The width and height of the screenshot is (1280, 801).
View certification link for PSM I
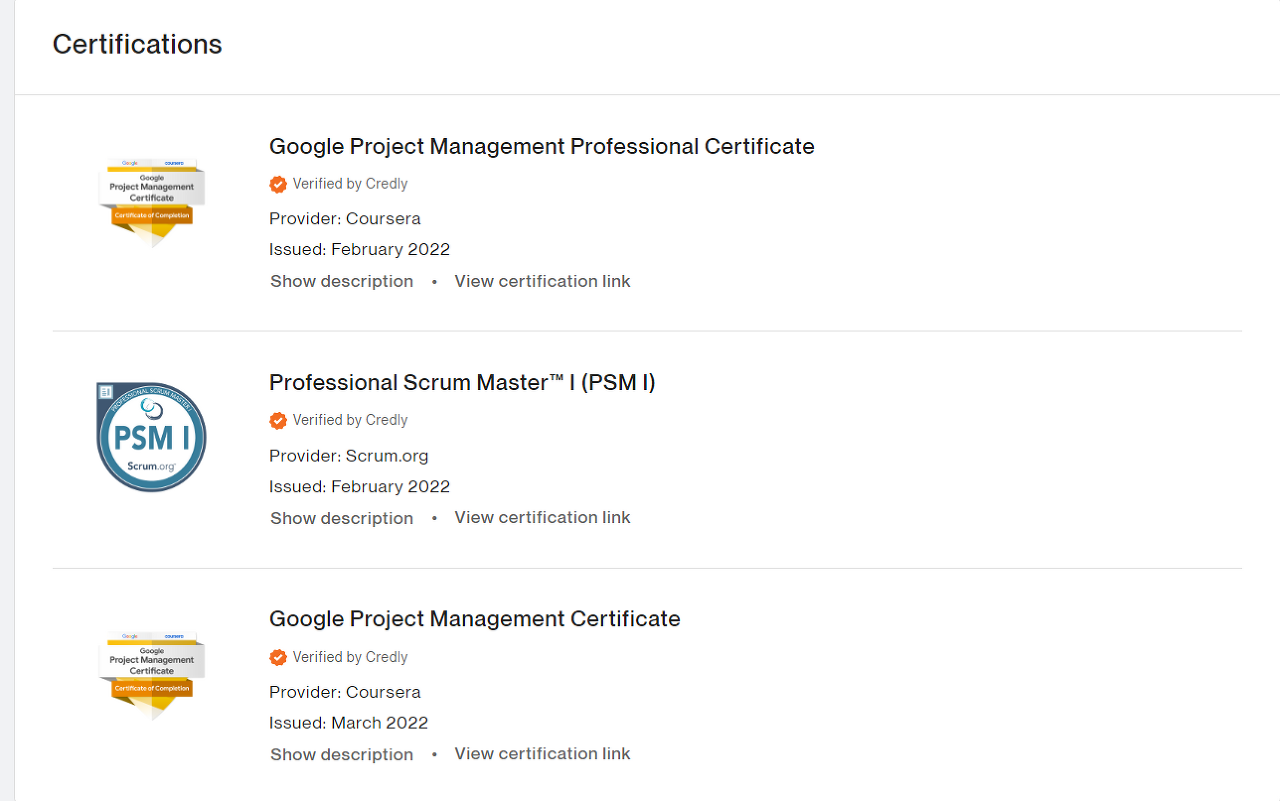click(542, 517)
